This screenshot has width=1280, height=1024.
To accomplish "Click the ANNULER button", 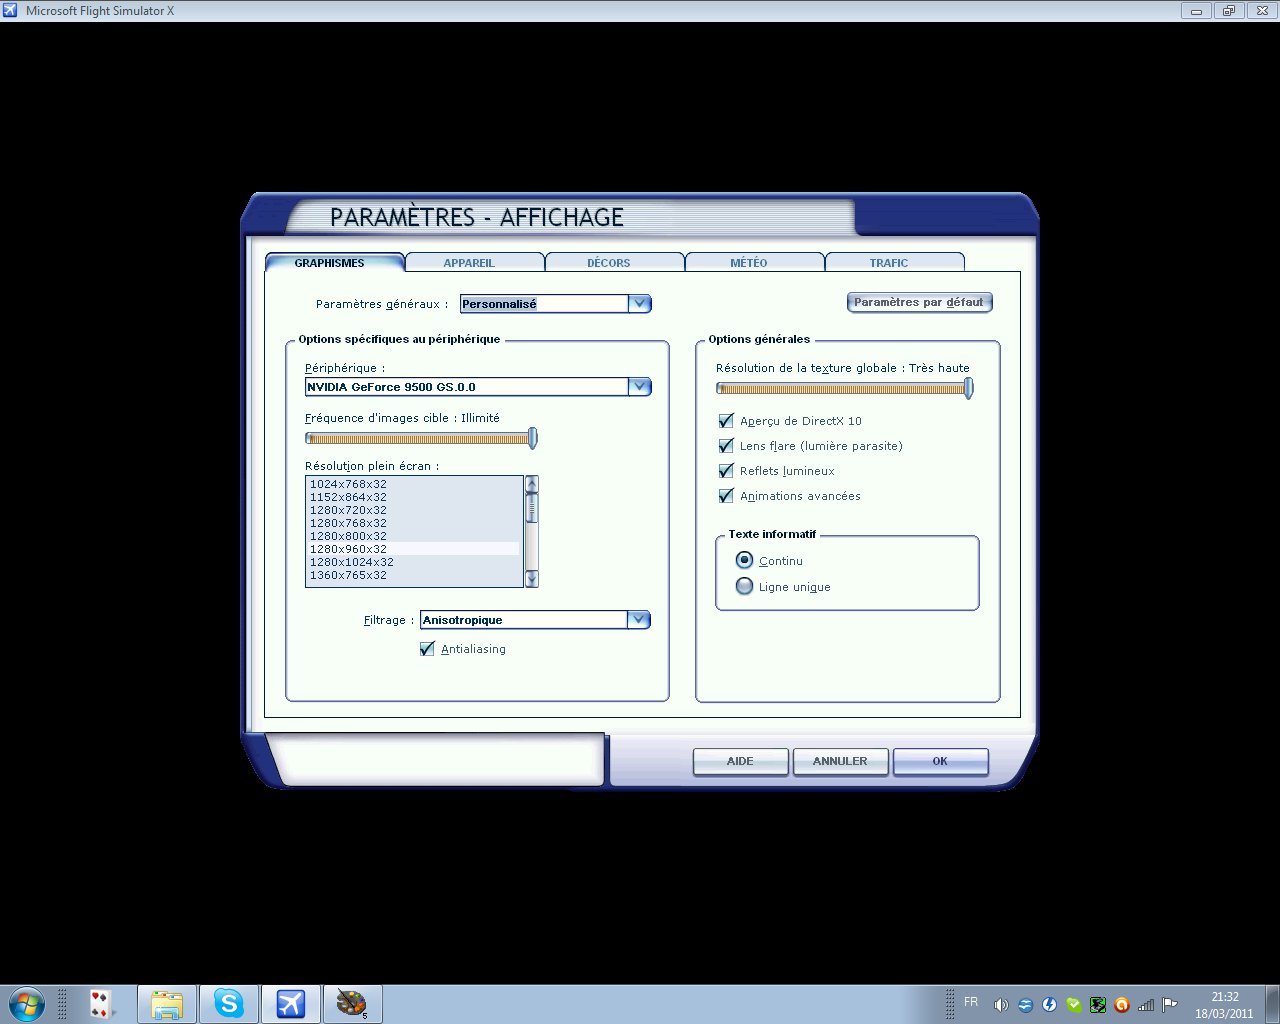I will [x=840, y=761].
